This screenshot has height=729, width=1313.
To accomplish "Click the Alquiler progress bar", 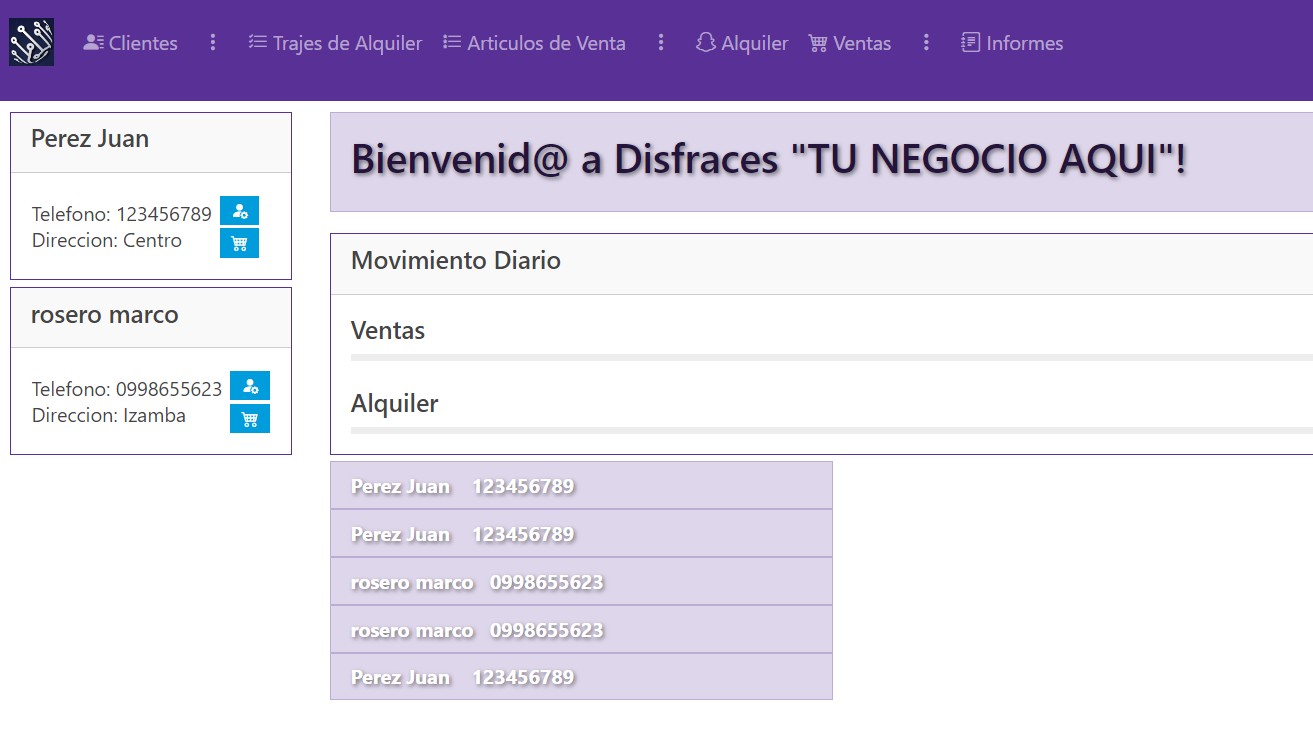I will 830,431.
